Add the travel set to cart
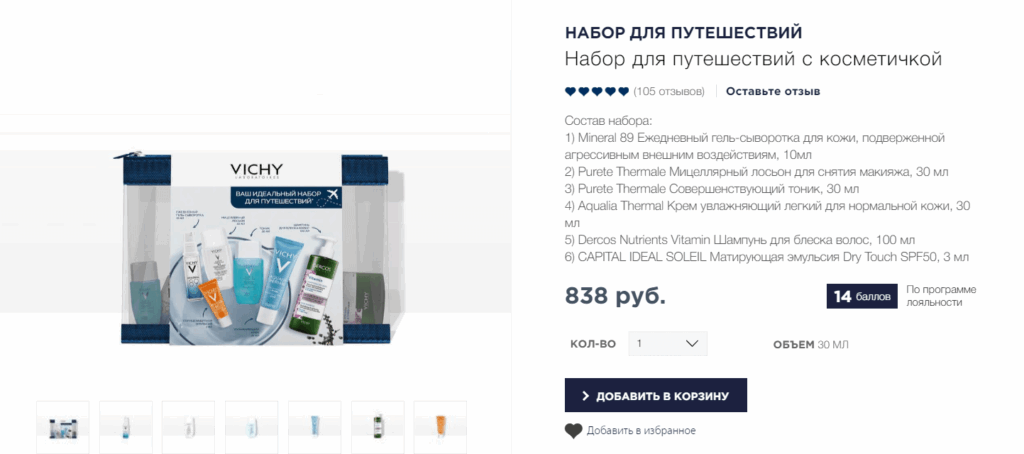This screenshot has height=454, width=1024. pos(656,395)
